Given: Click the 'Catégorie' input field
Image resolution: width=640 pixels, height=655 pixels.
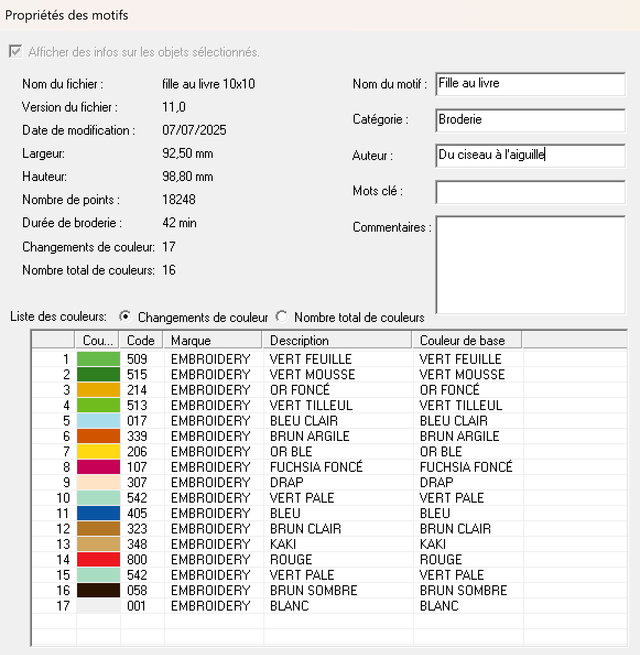Looking at the screenshot, I should [530, 120].
